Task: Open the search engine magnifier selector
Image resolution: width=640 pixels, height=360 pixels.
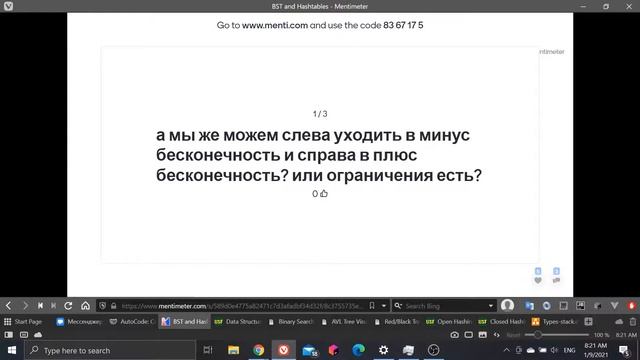Action: (398, 306)
